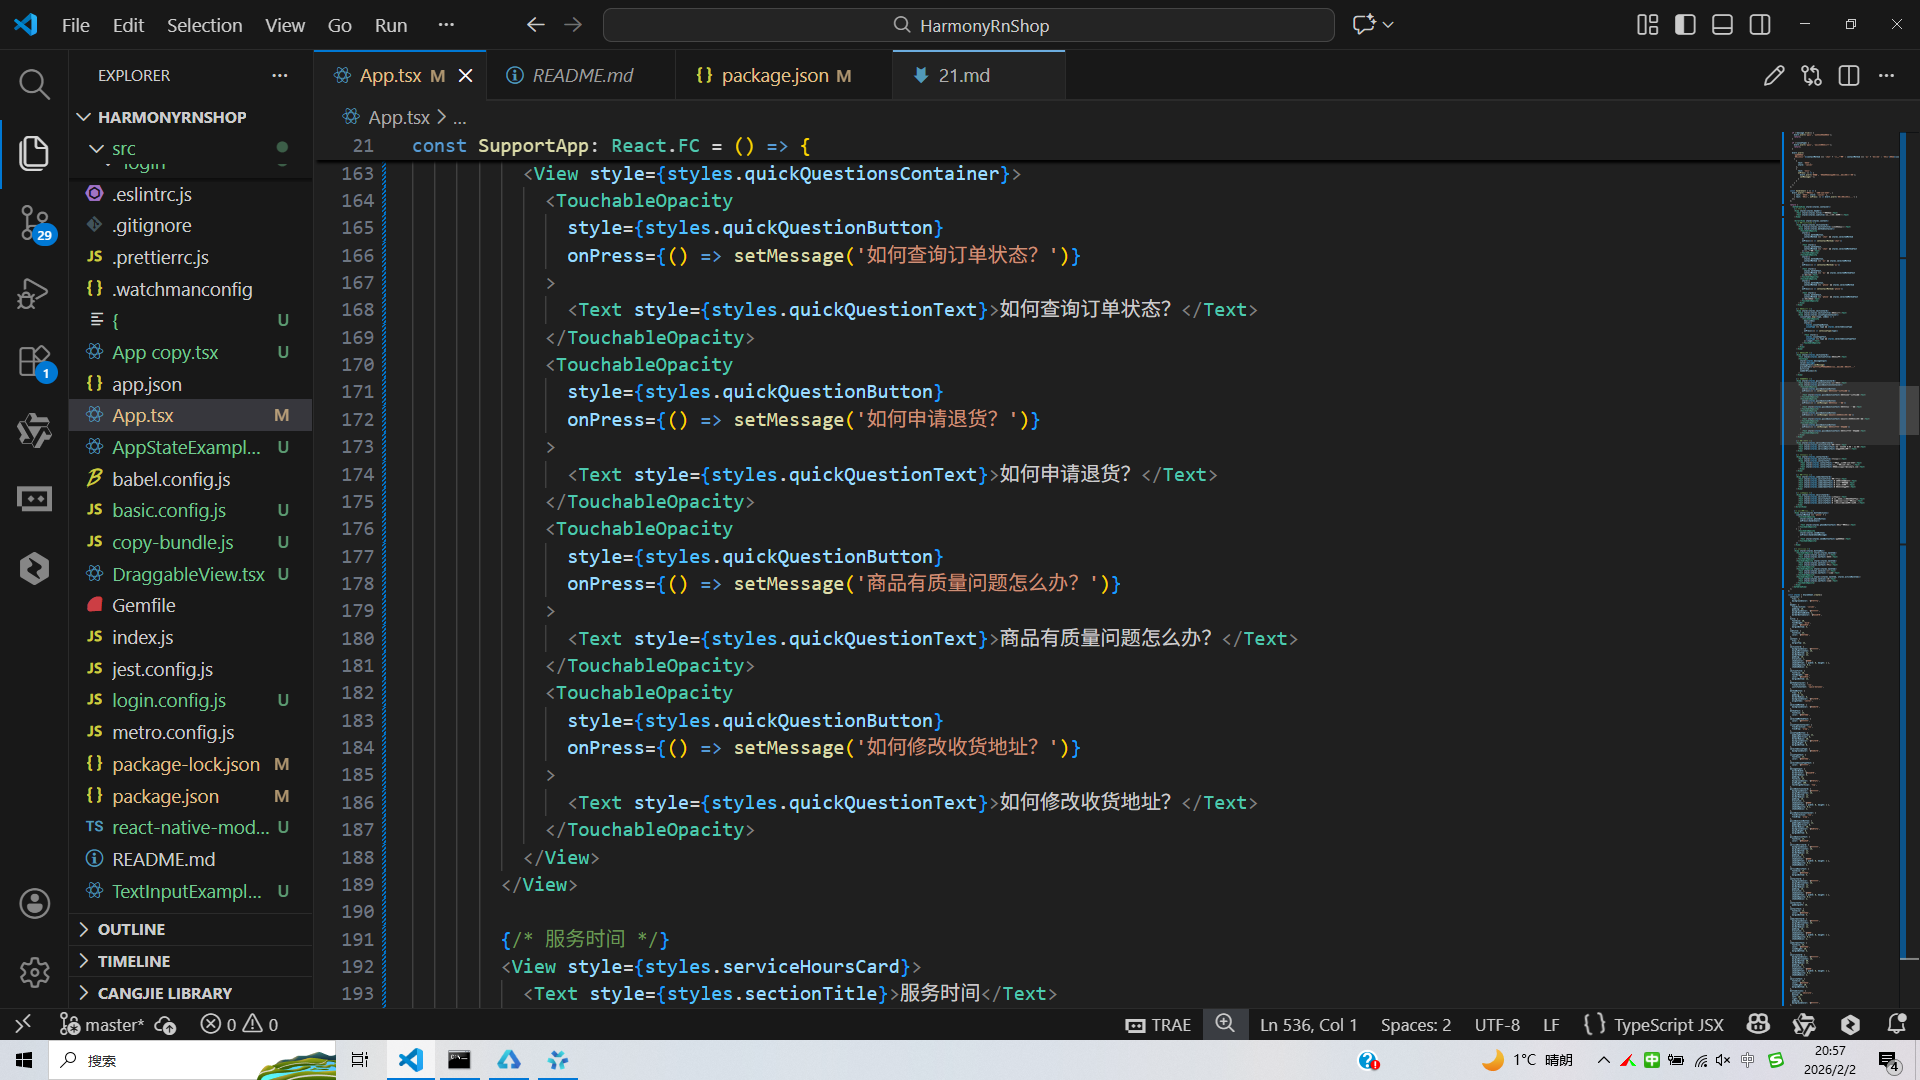Switch to package.json tab
The image size is (1920, 1080).
[774, 76]
